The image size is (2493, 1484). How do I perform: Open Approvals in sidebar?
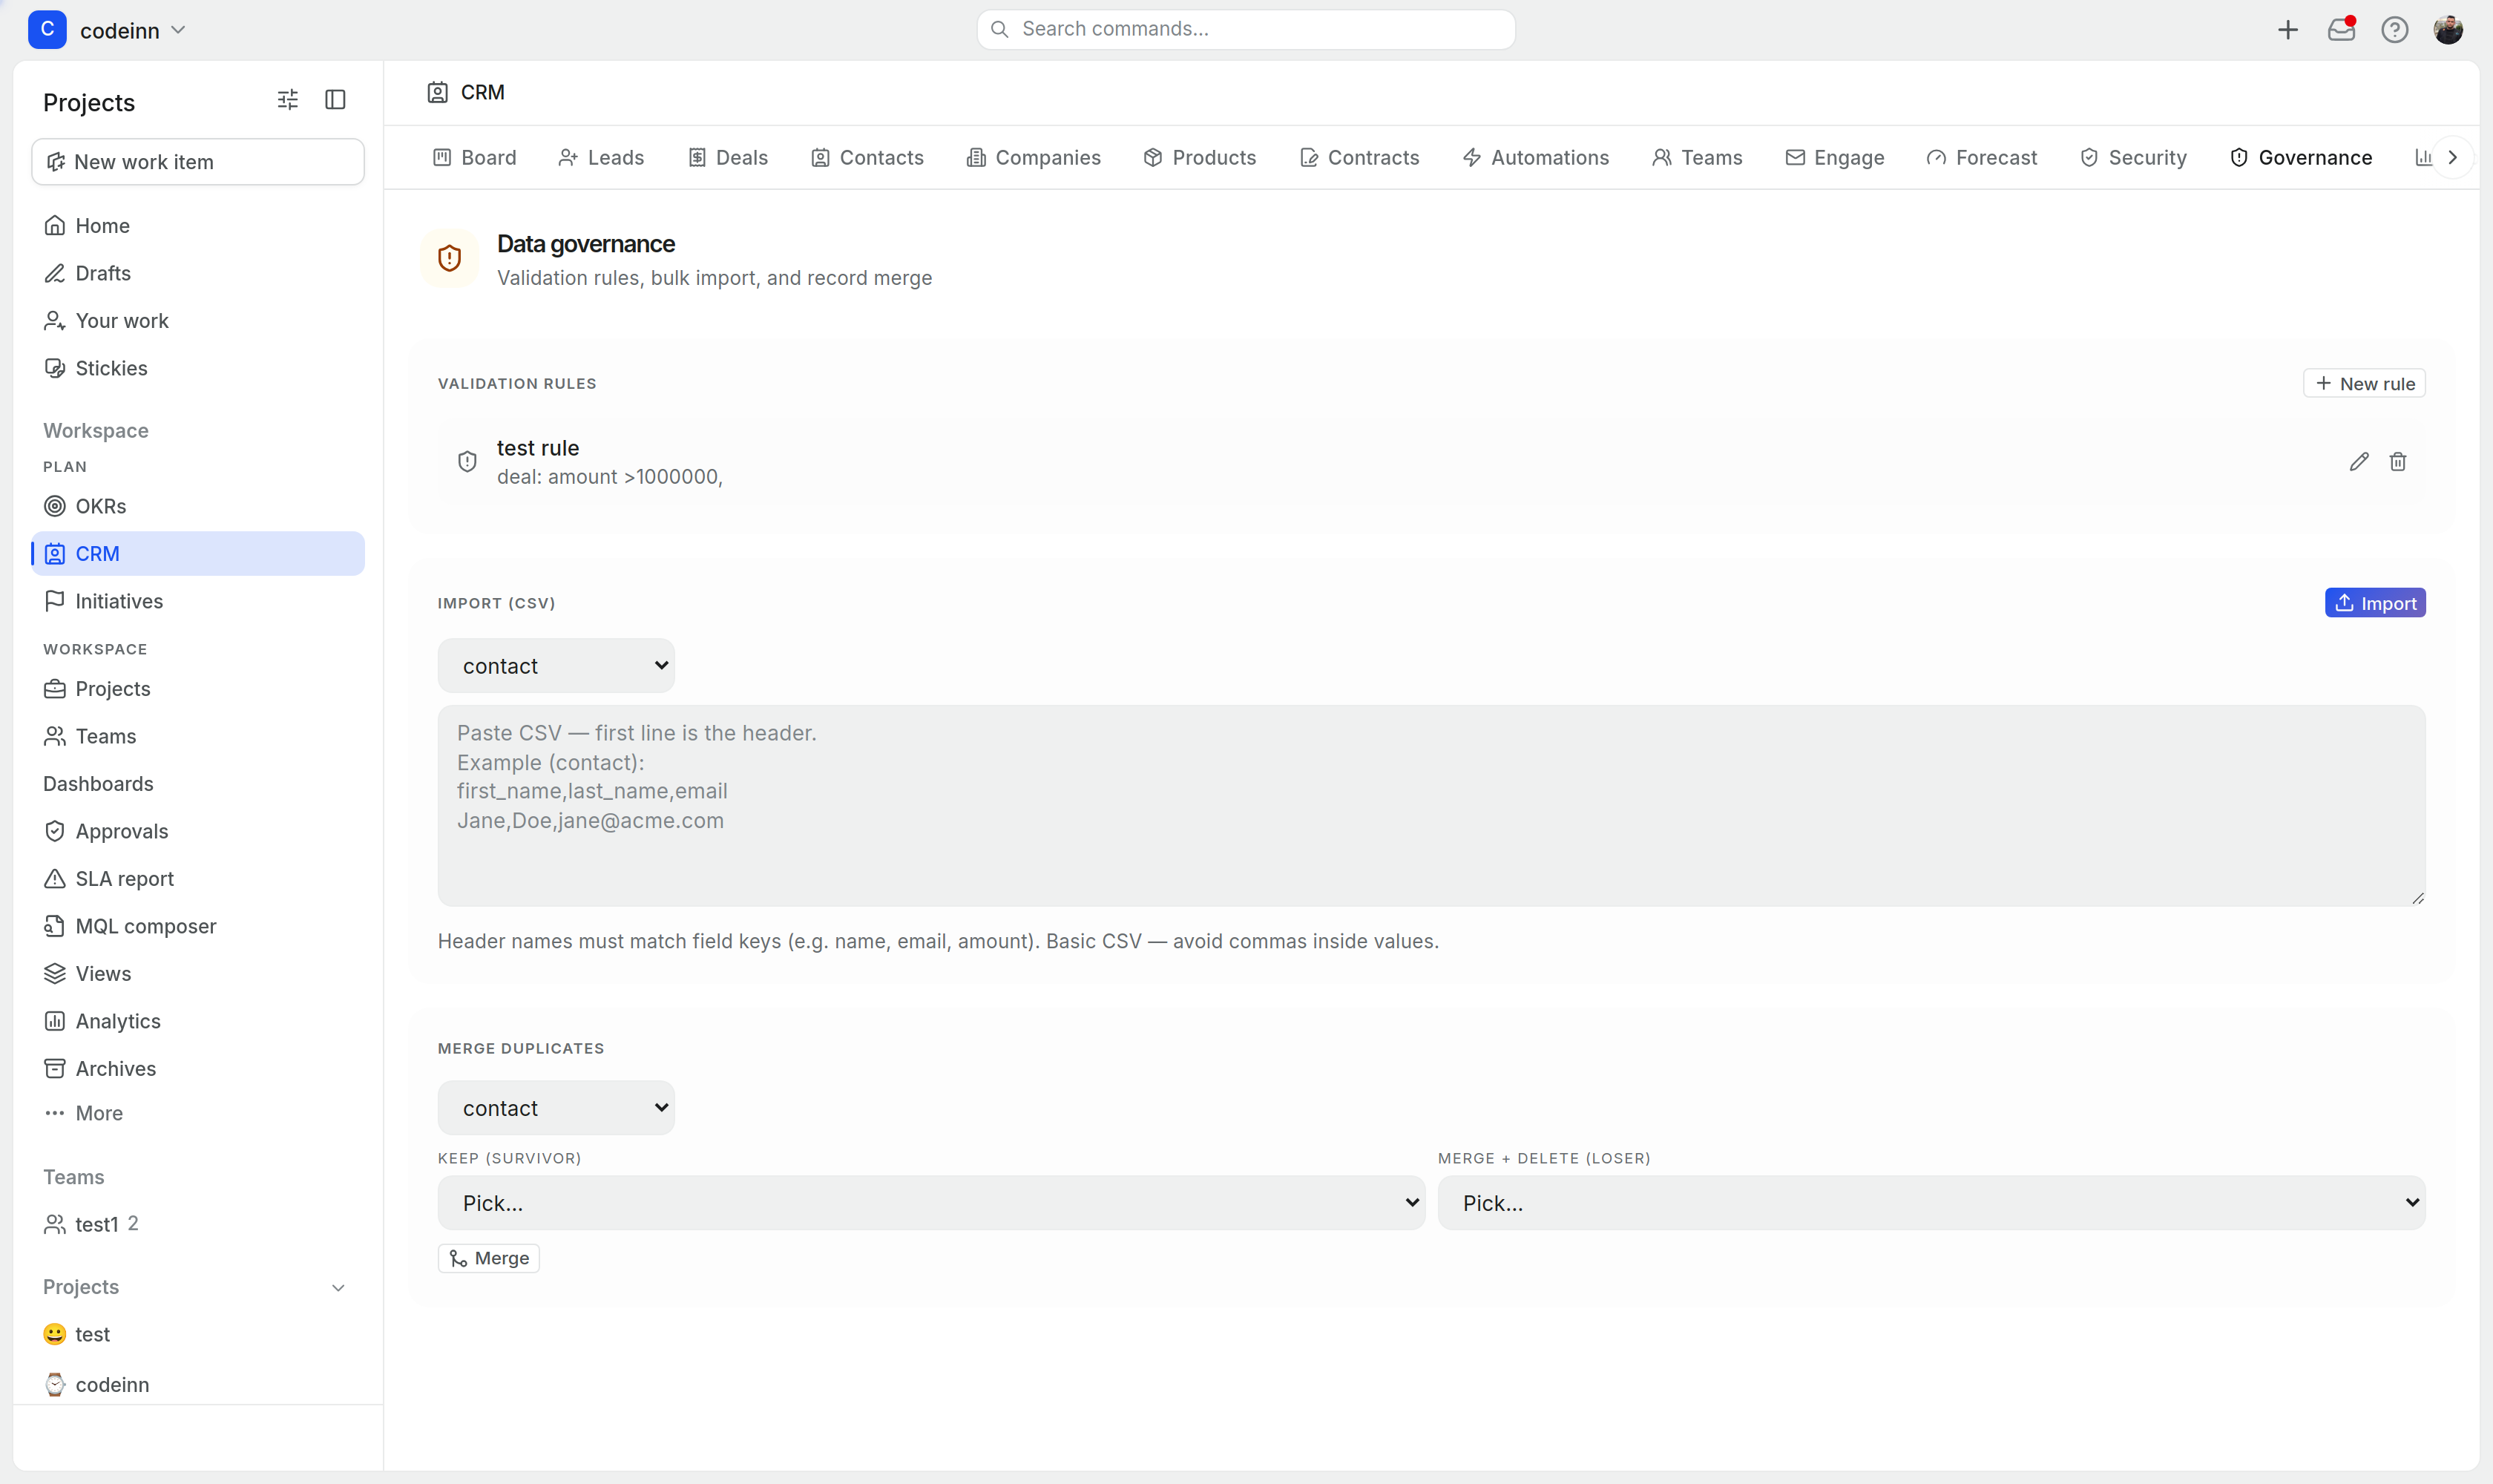tap(198, 831)
